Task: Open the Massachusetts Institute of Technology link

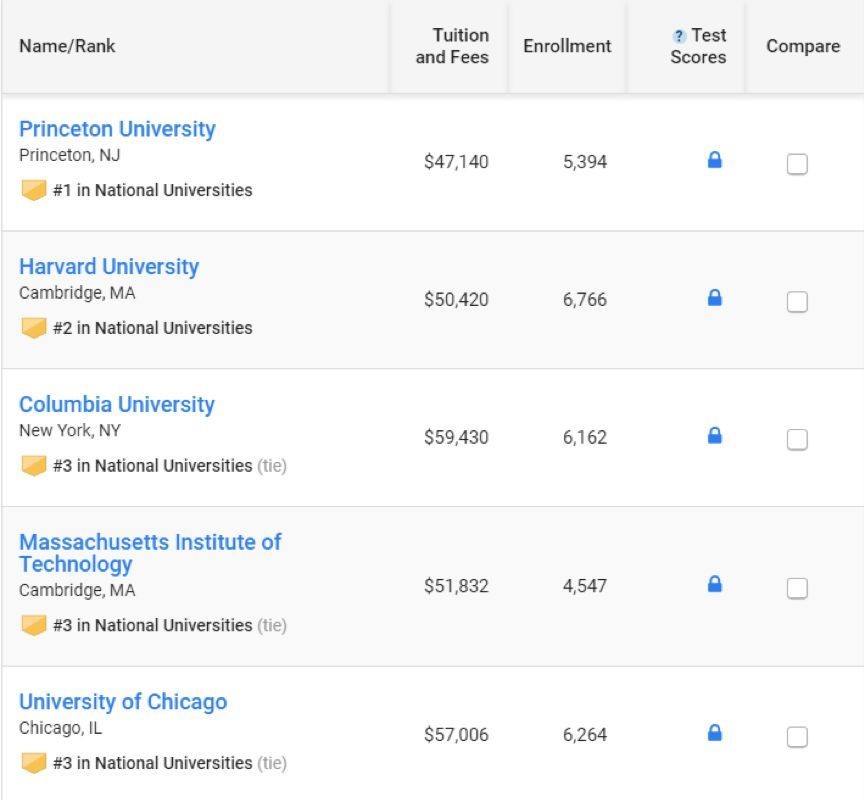Action: (x=150, y=553)
